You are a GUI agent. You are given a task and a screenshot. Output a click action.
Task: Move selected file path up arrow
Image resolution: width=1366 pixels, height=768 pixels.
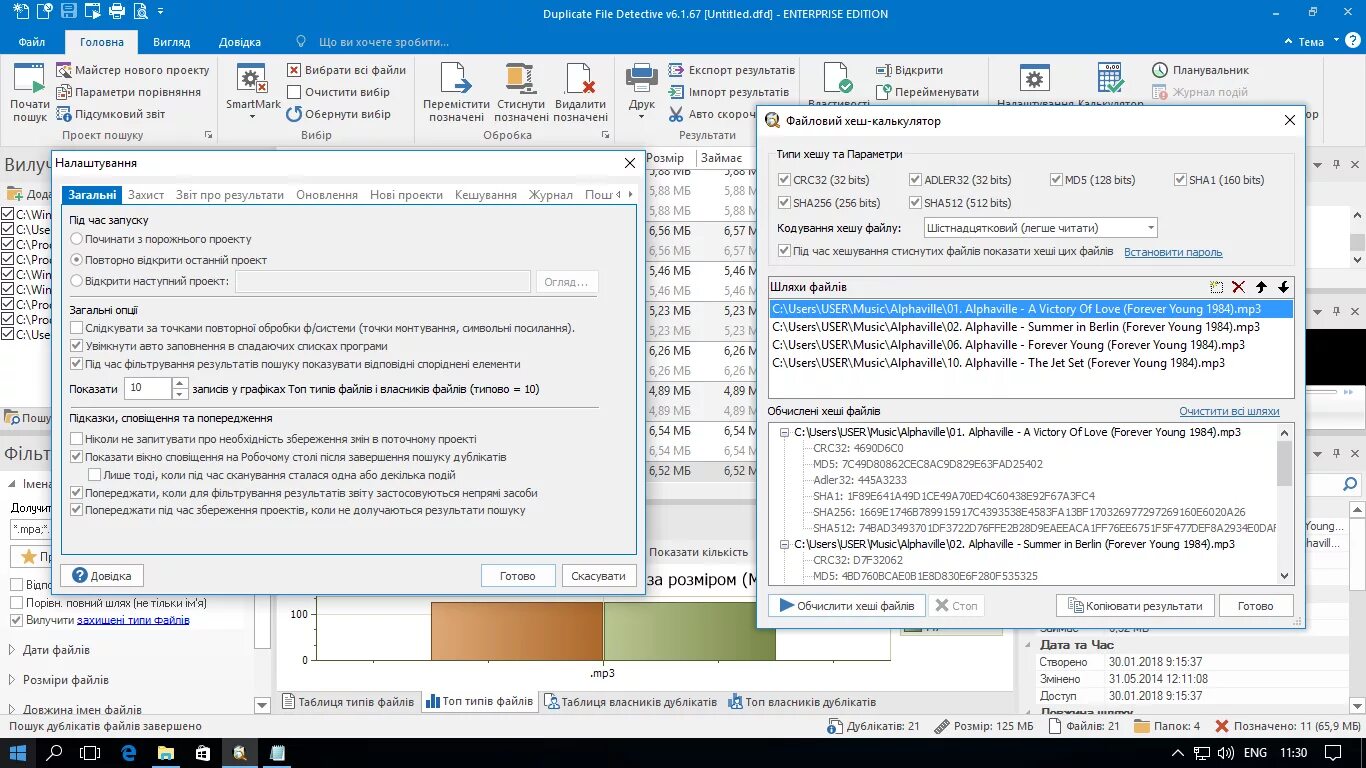[x=1261, y=287]
